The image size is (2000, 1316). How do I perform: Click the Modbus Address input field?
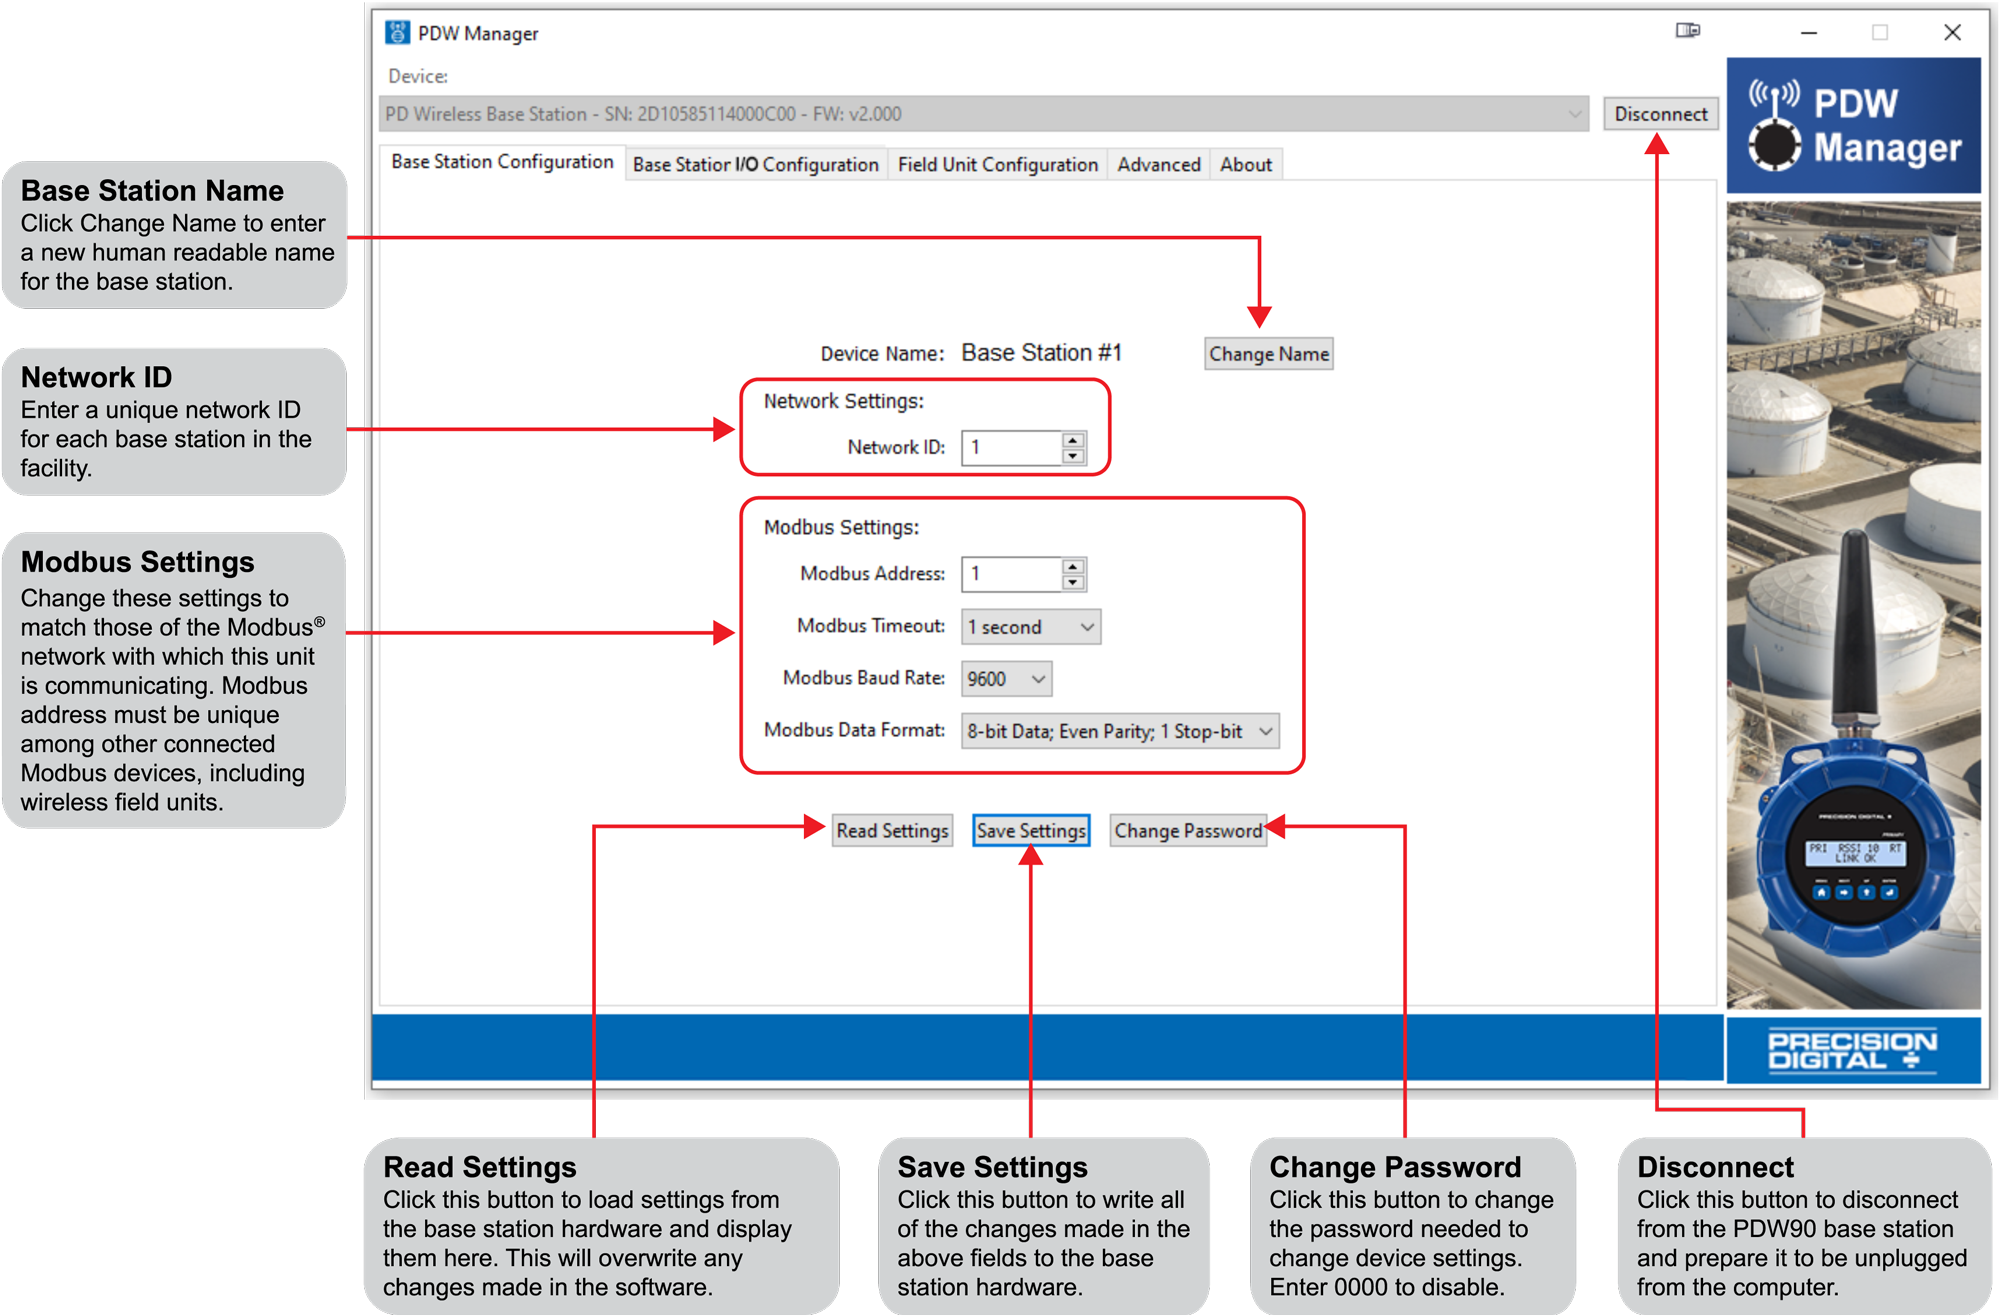[1011, 574]
